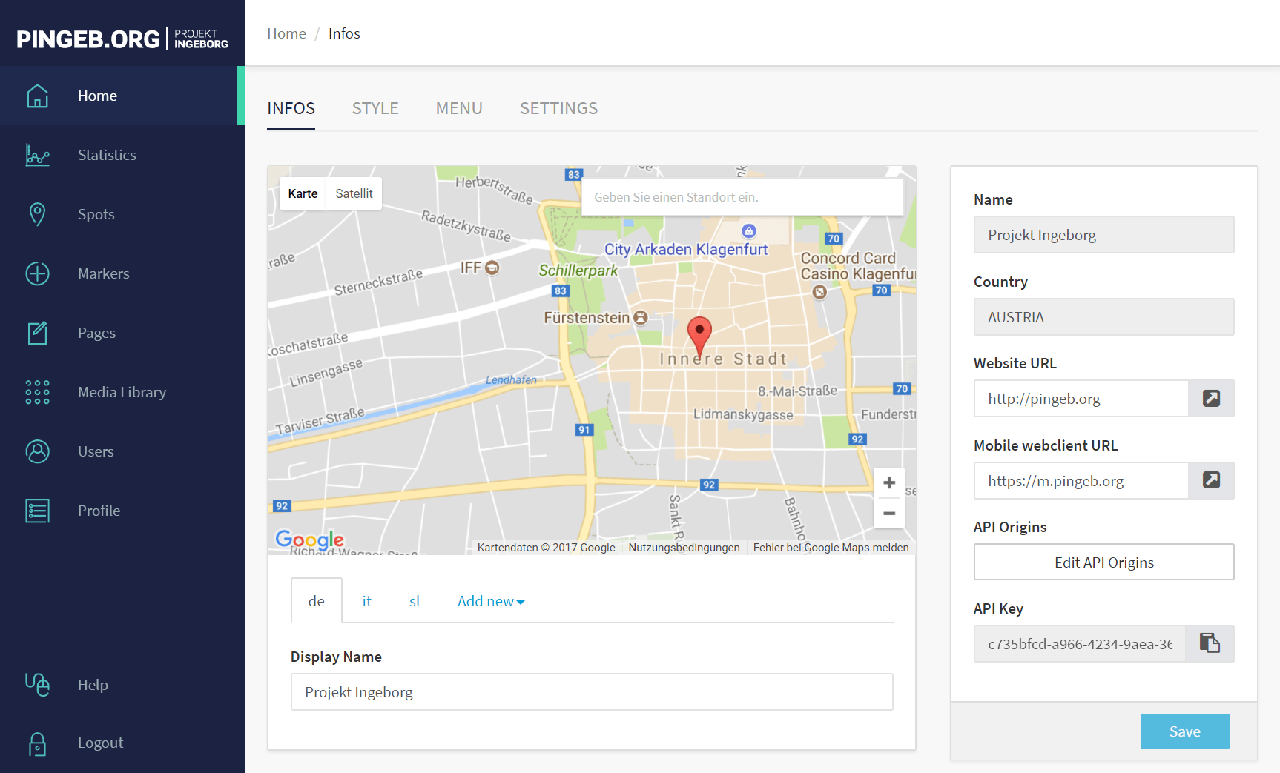Viewport: 1280px width, 773px height.
Task: Click the Save button
Action: pos(1185,732)
